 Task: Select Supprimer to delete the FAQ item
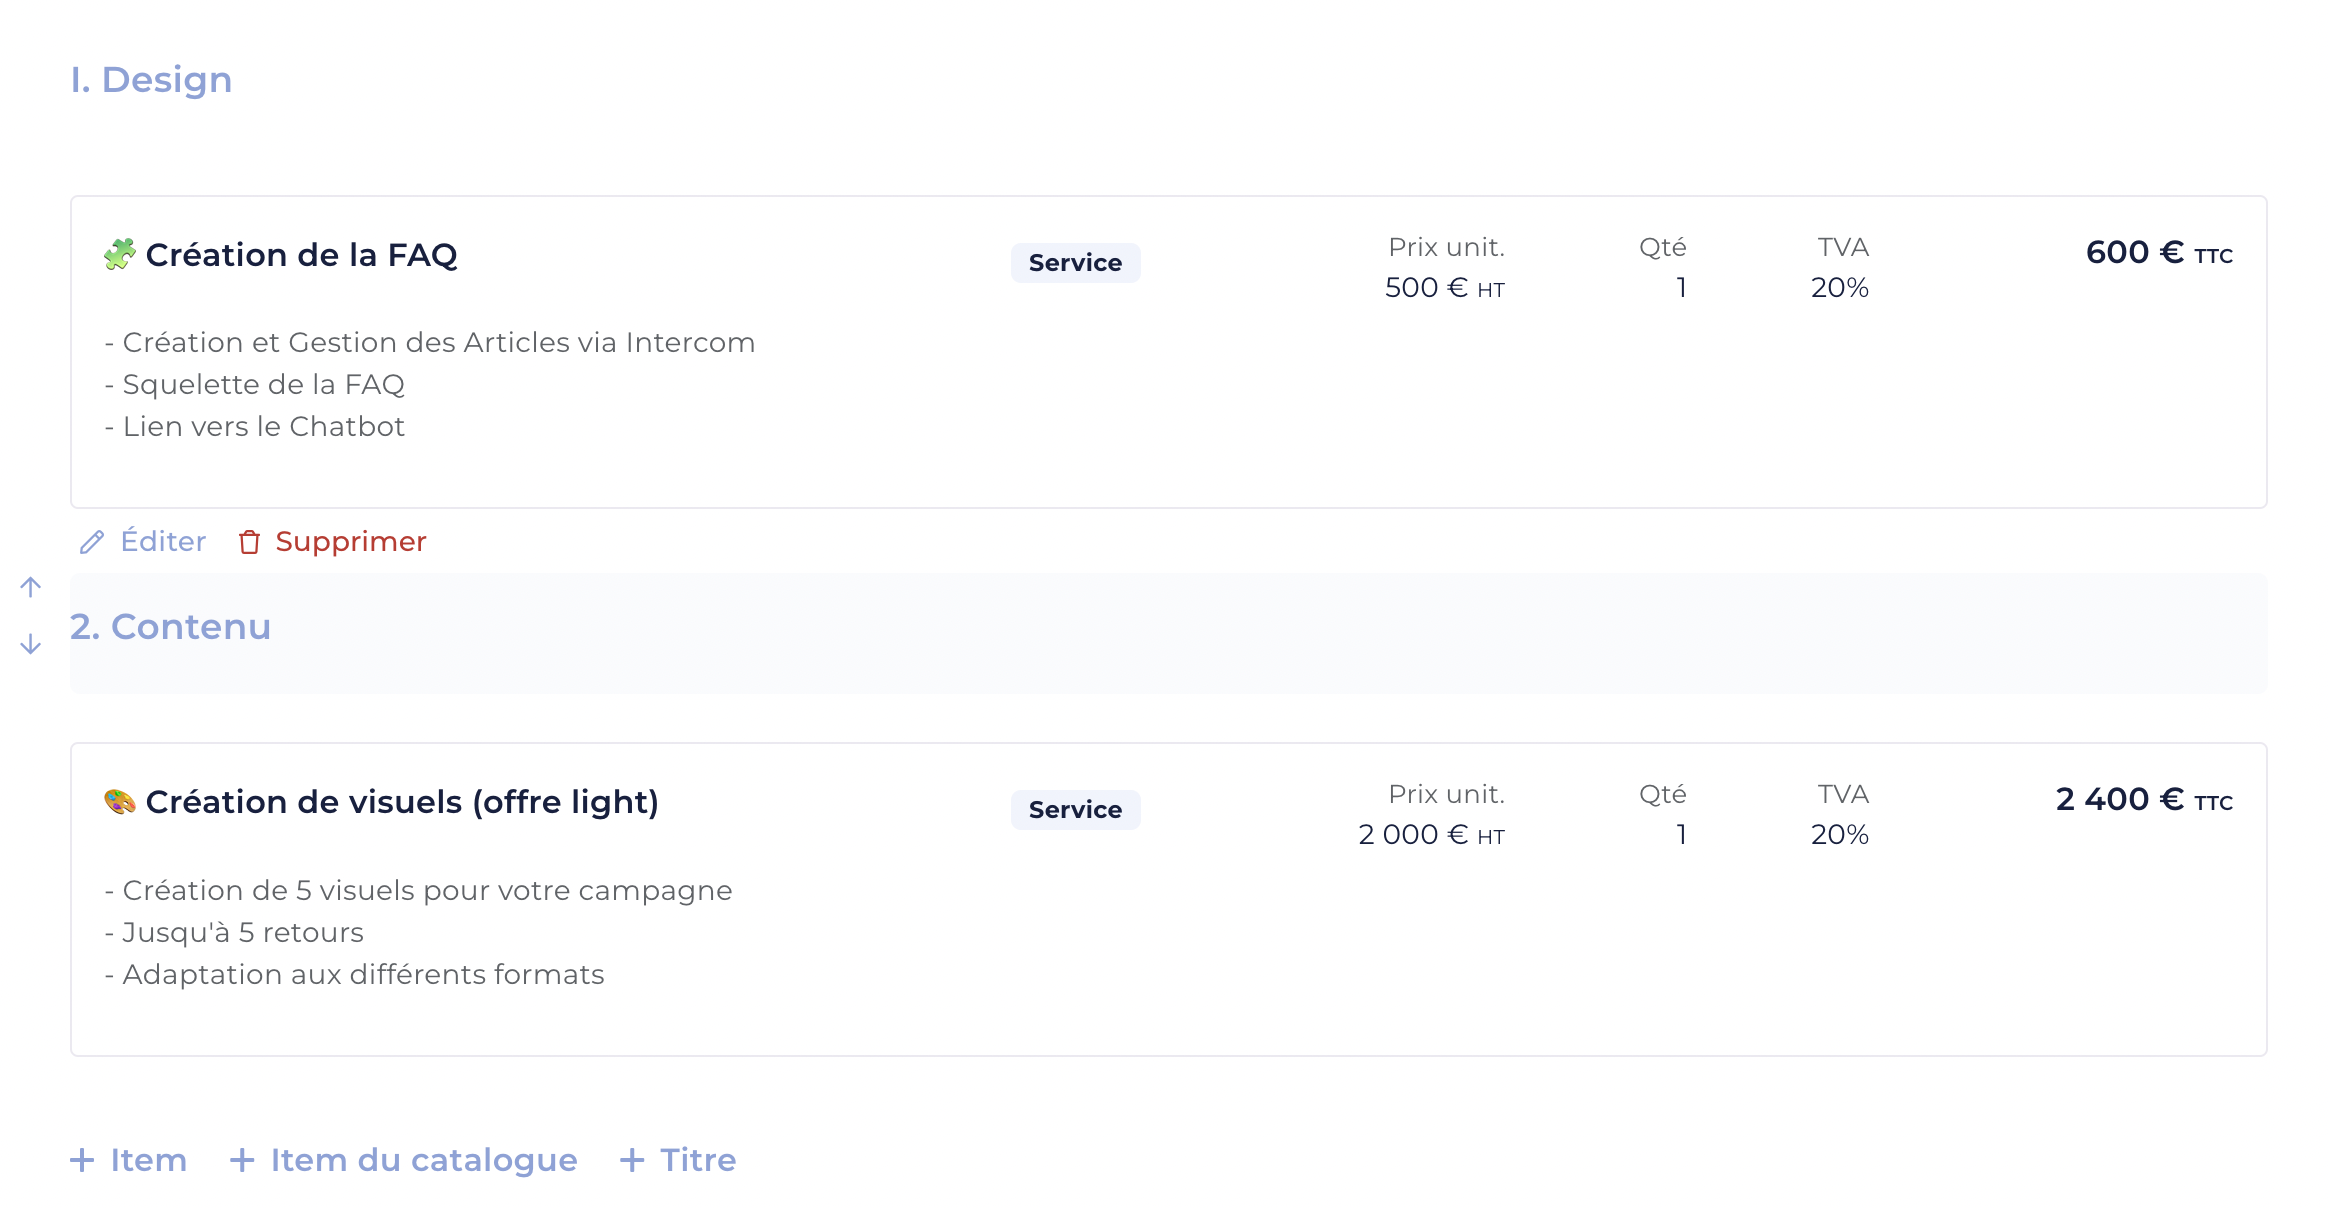[x=332, y=541]
